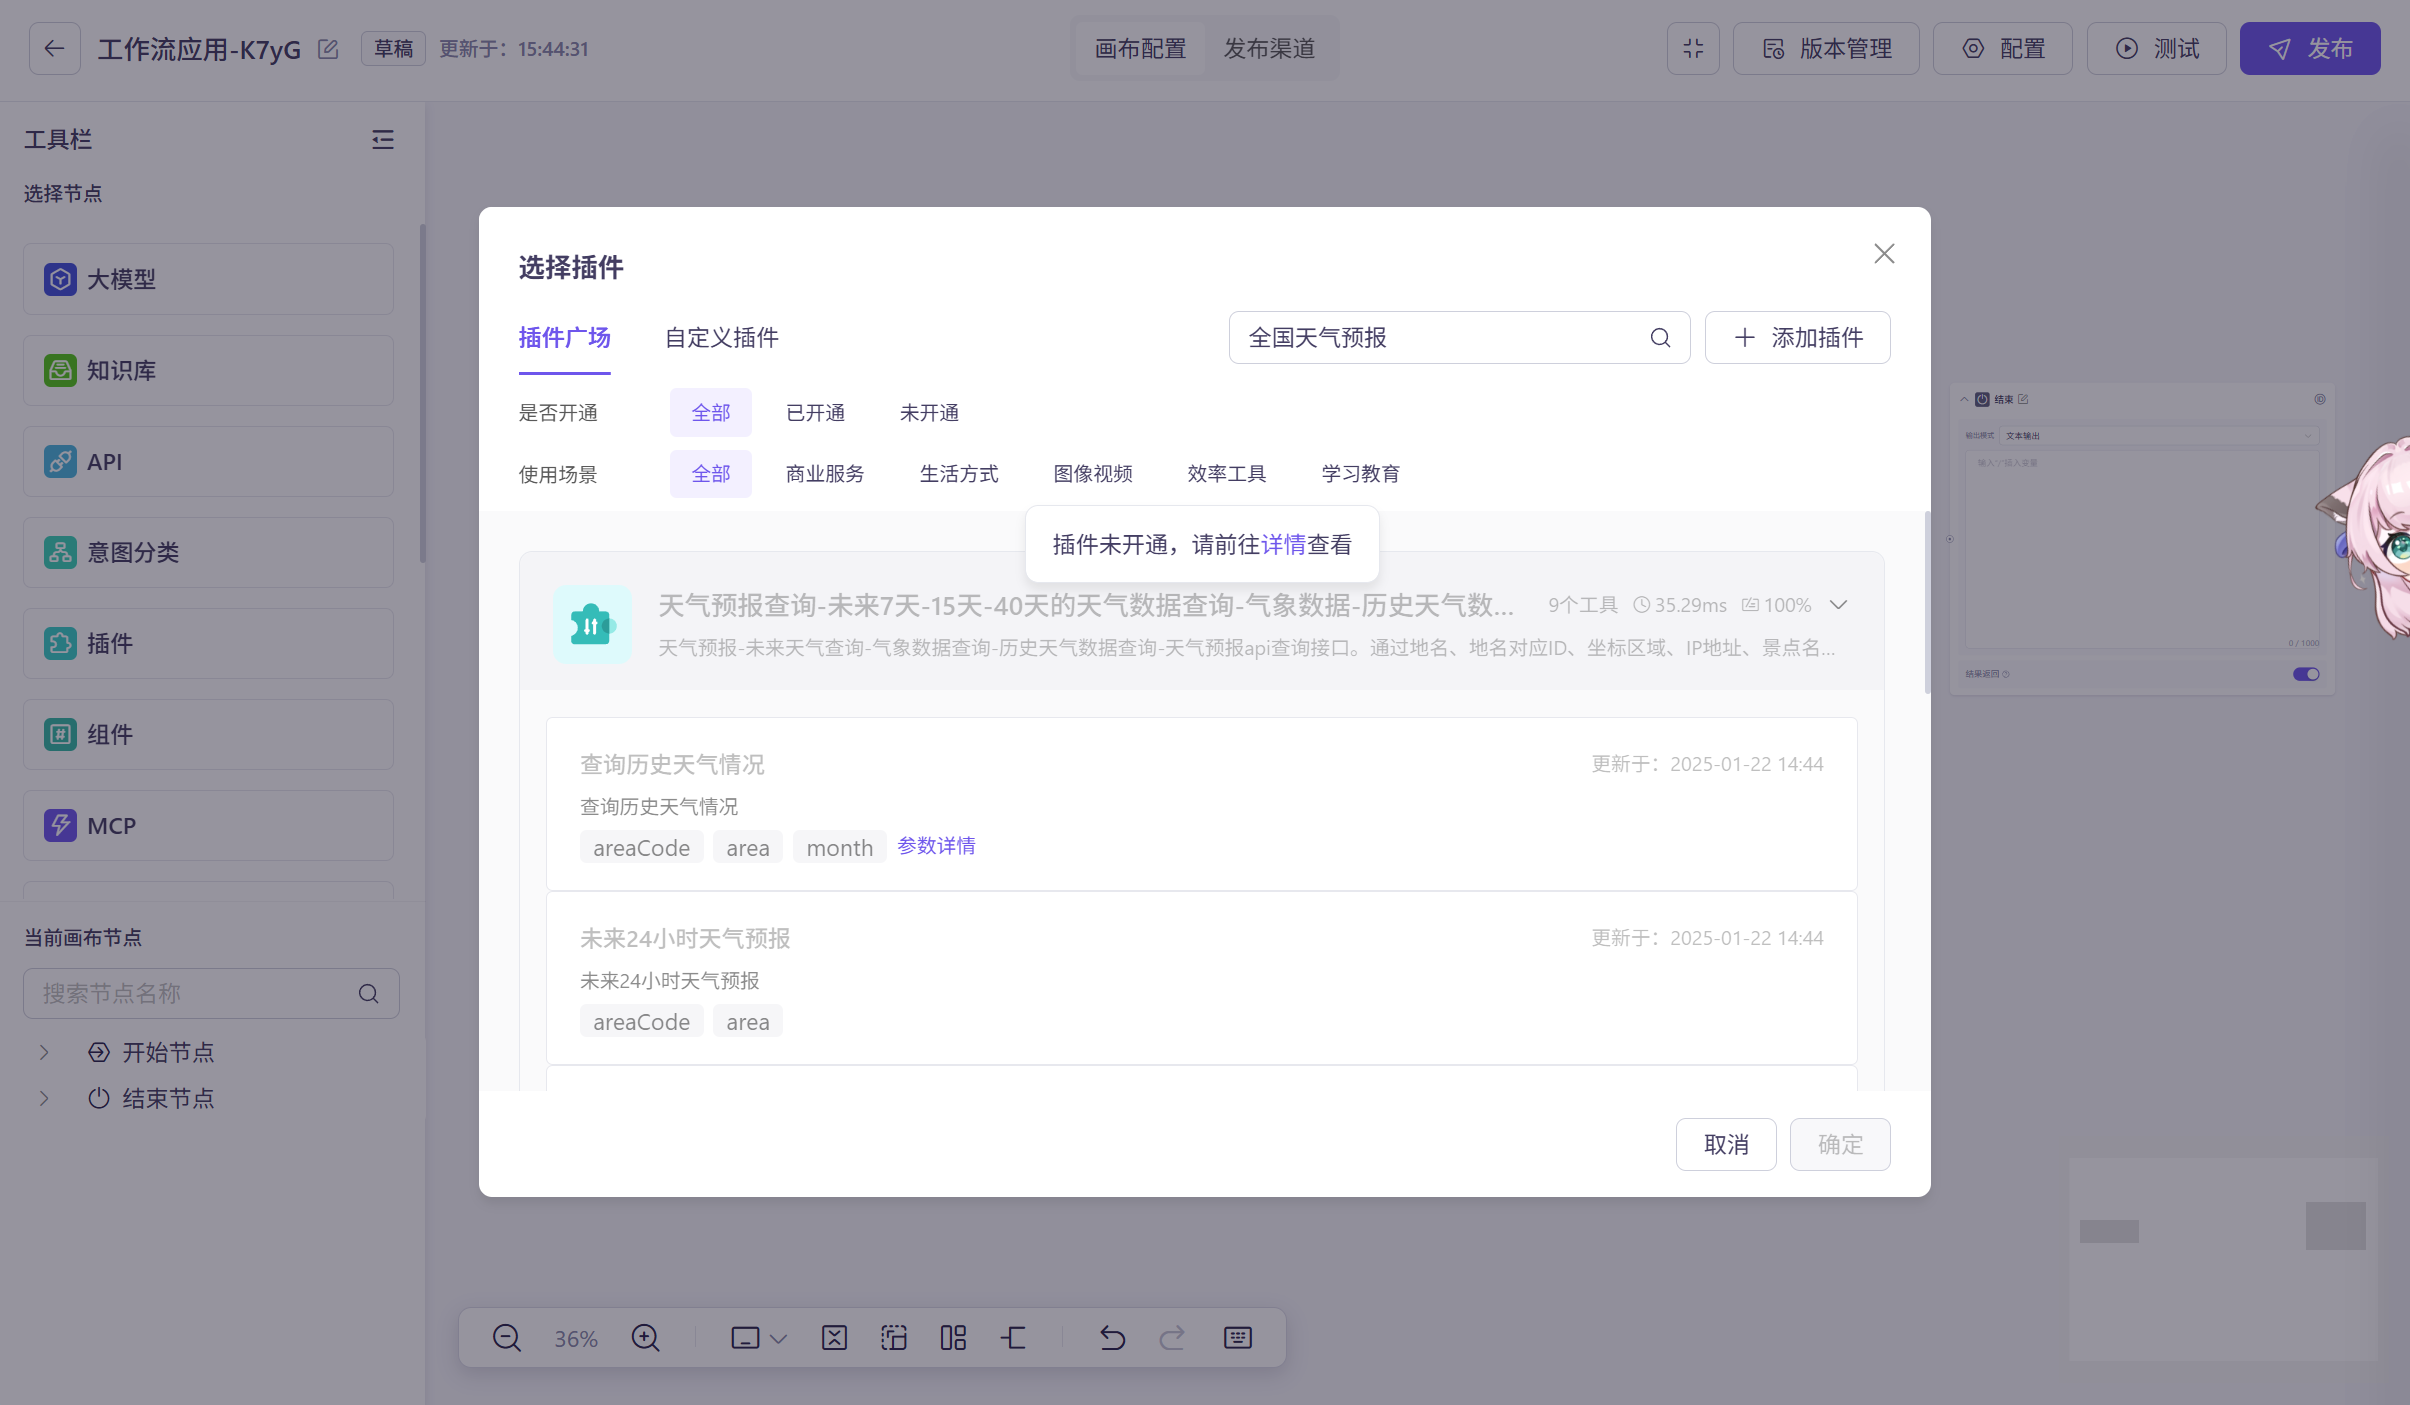Collapse the toolbar panel with the menu icon
The image size is (2410, 1405).
tap(383, 140)
